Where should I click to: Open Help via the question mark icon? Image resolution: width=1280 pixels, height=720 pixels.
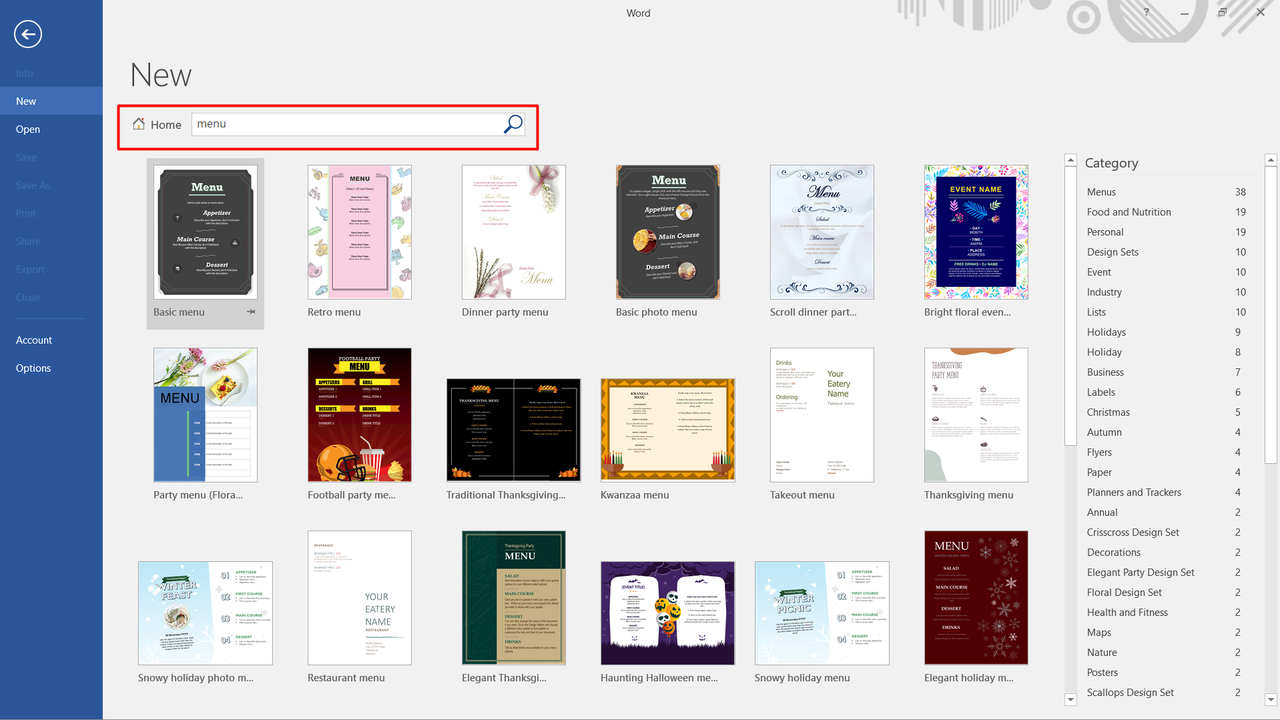point(1146,13)
